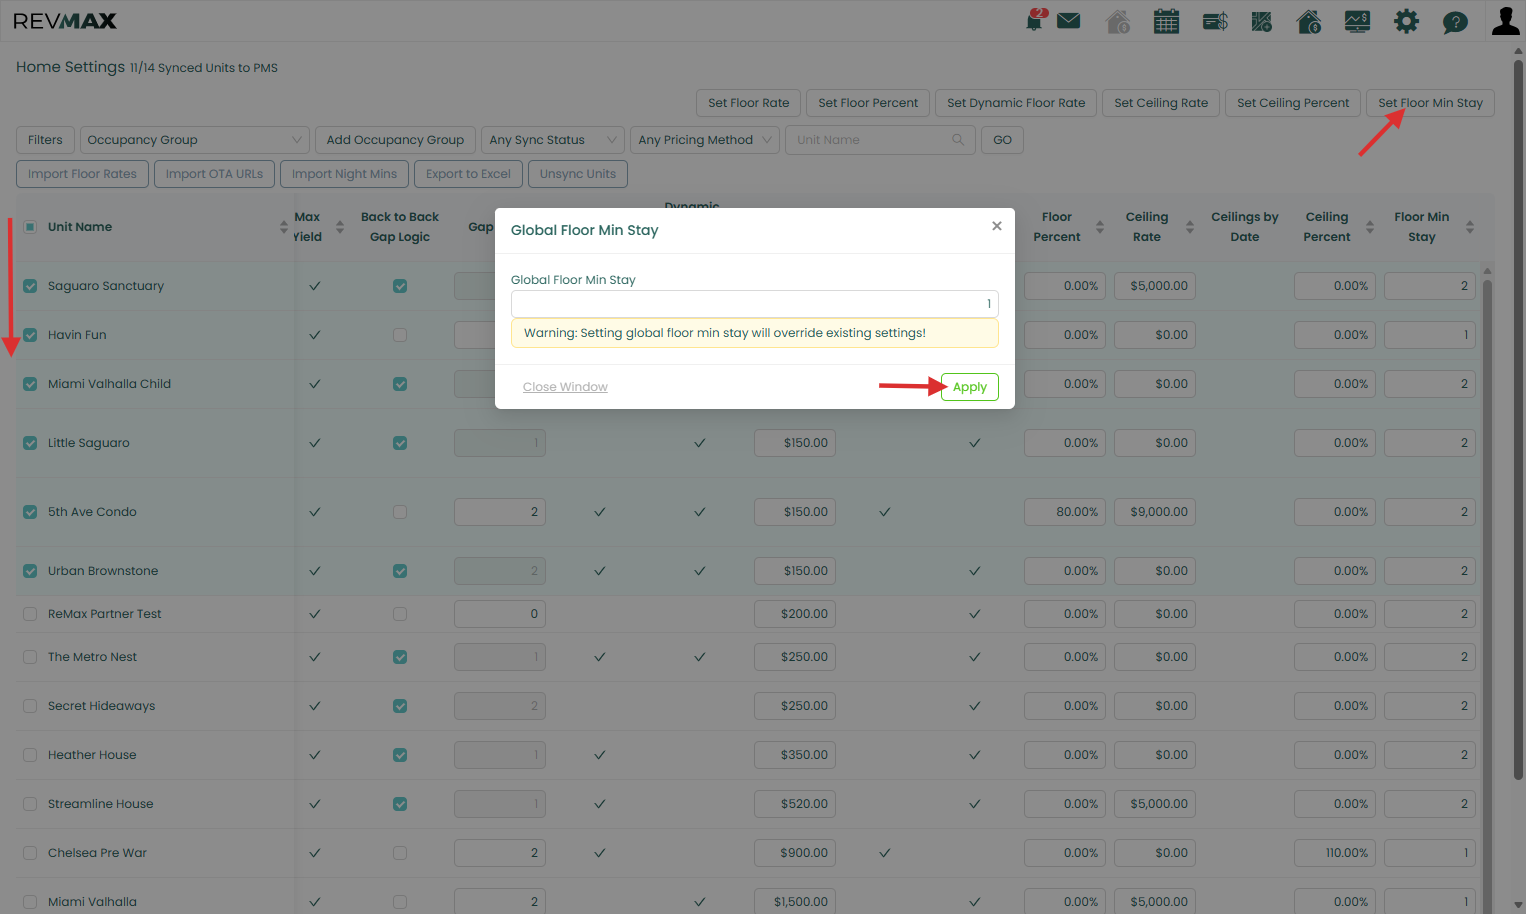Close the Global Floor Min Stay dialog

[996, 226]
